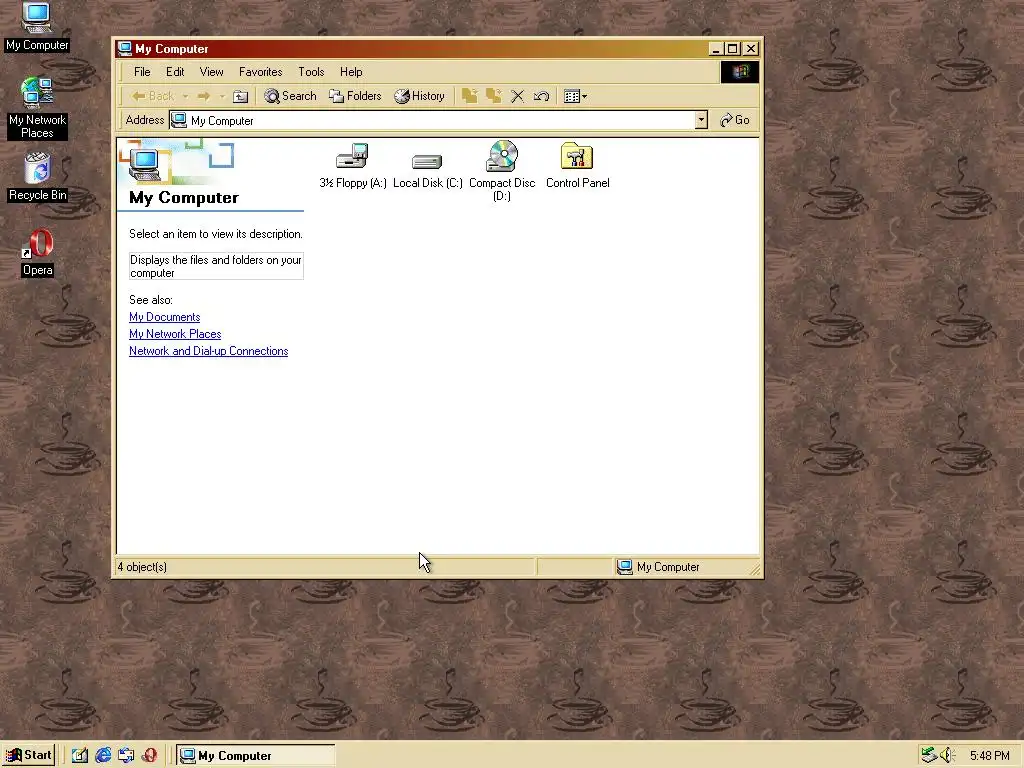Select the Local Disk (C:) icon

point(427,161)
